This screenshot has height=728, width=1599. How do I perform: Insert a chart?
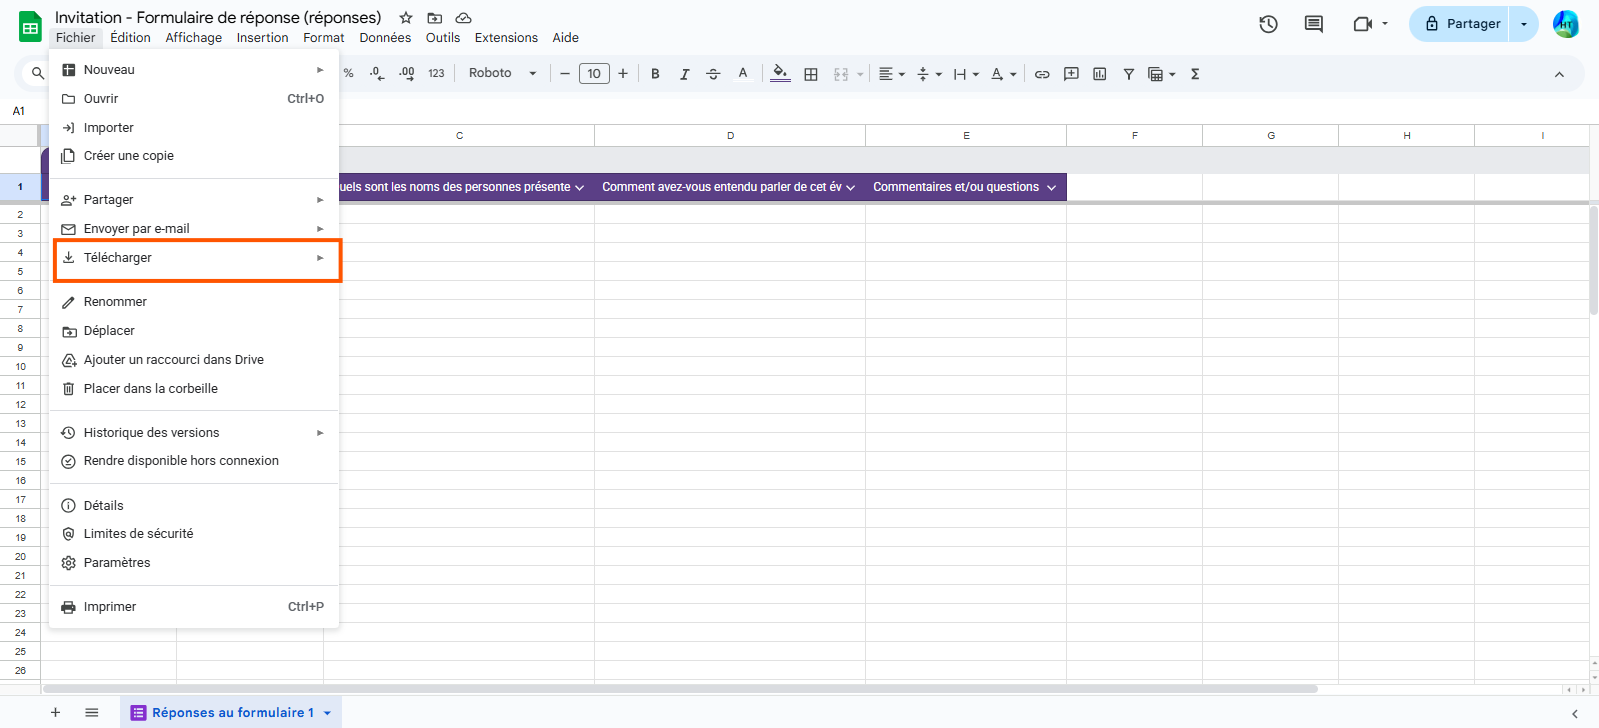(1100, 73)
